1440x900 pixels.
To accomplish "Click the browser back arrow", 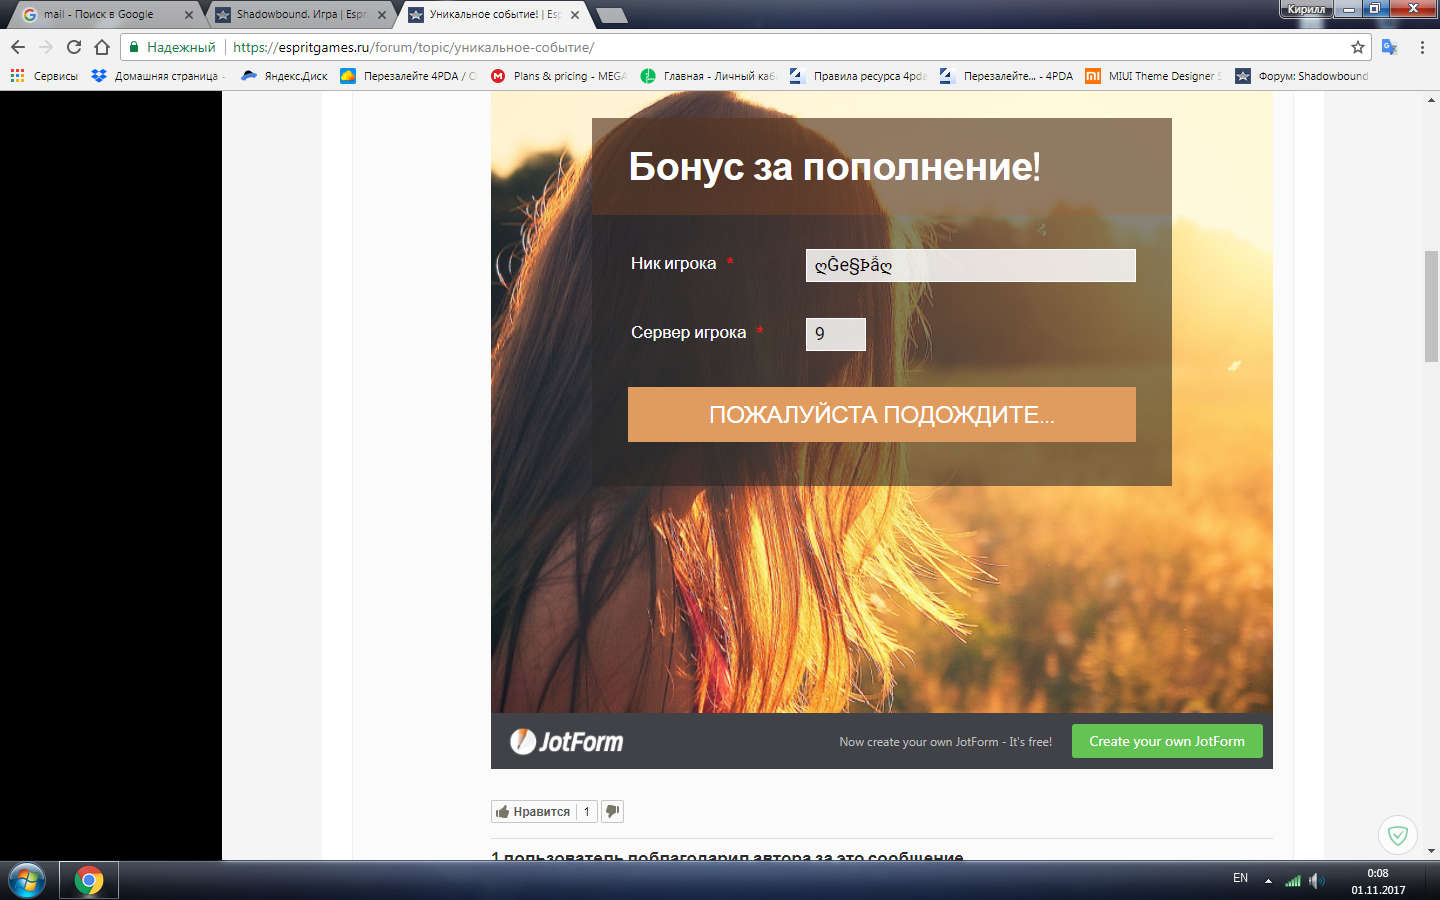I will pyautogui.click(x=18, y=47).
